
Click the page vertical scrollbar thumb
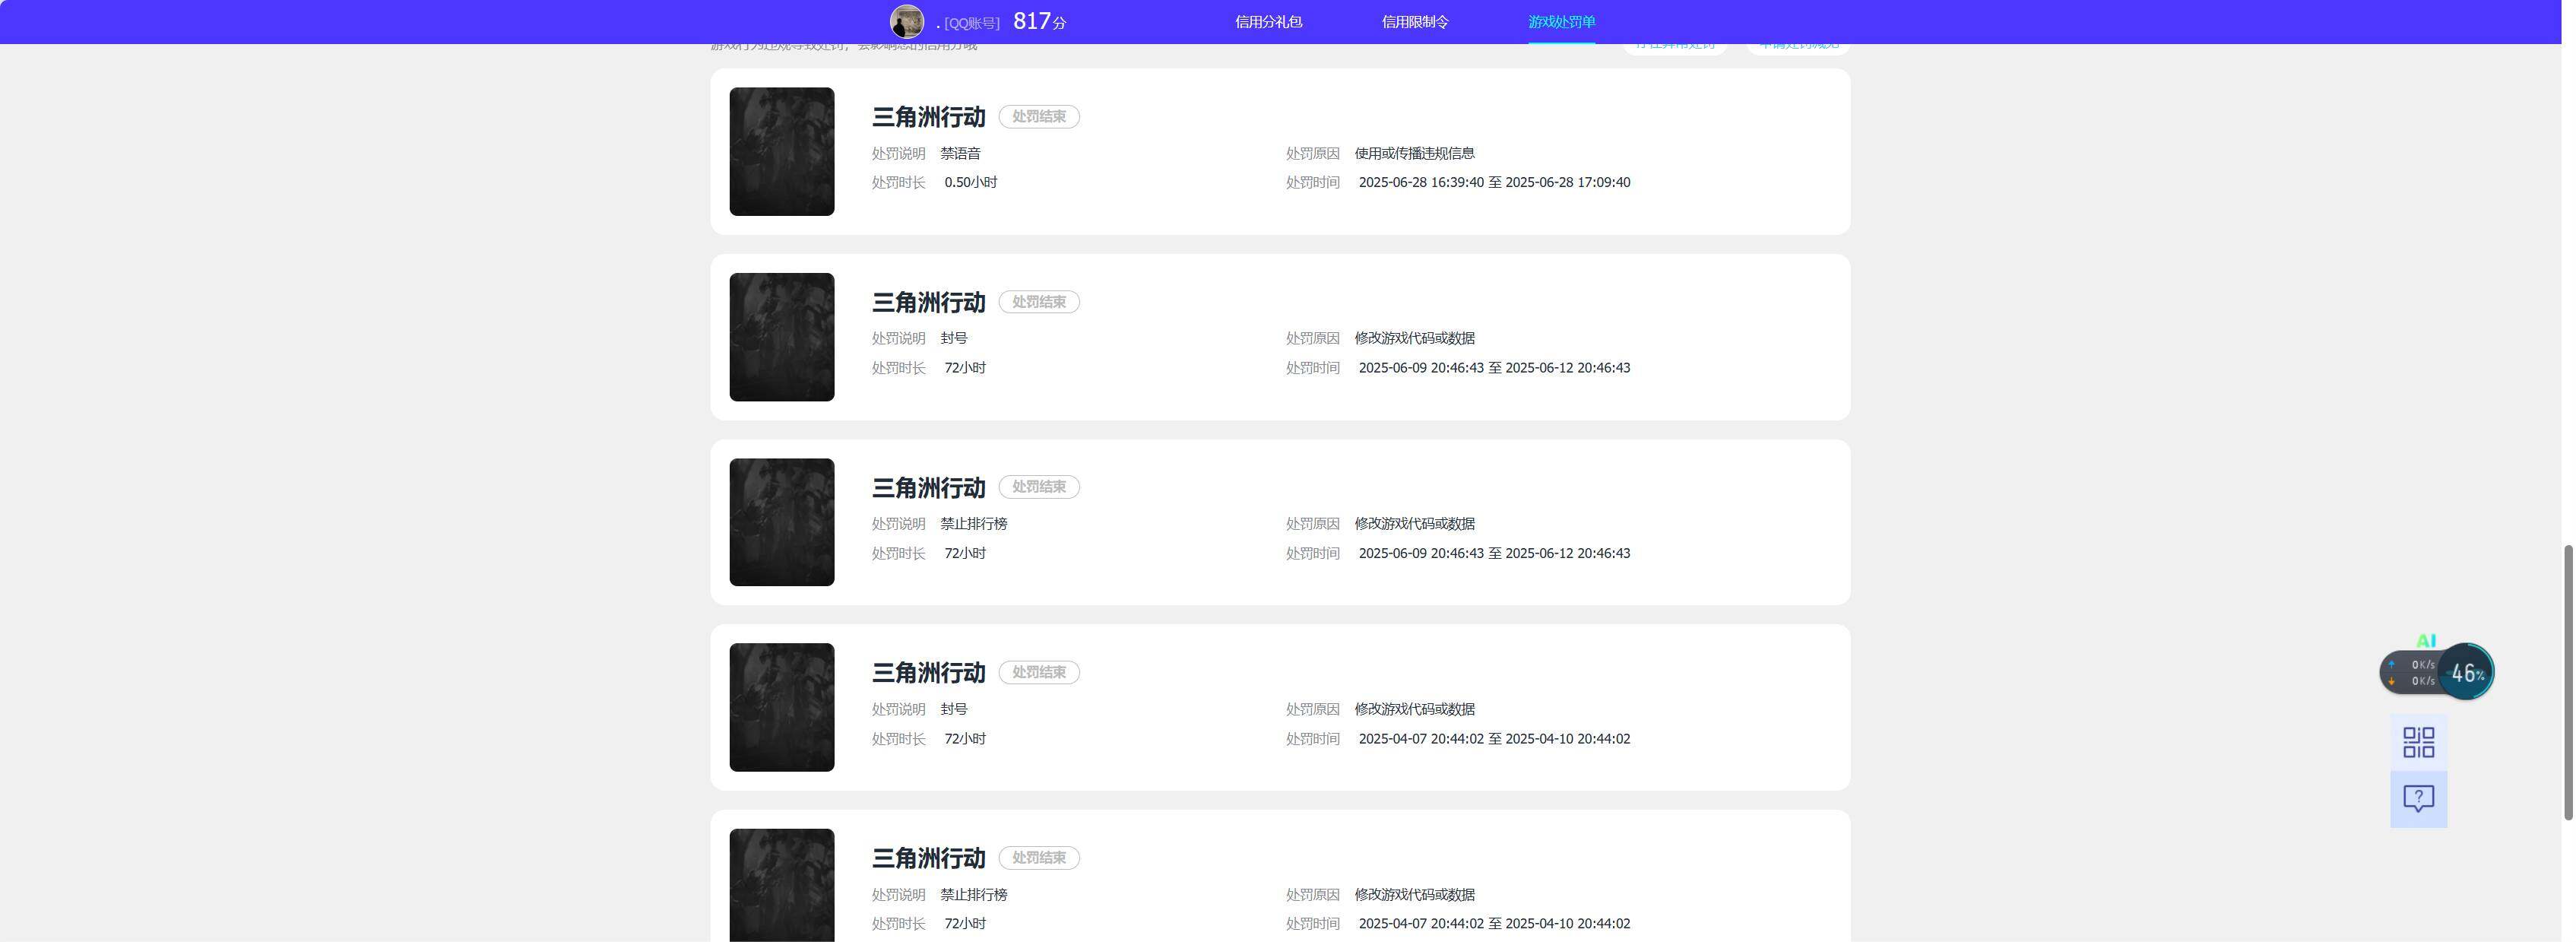click(2568, 682)
